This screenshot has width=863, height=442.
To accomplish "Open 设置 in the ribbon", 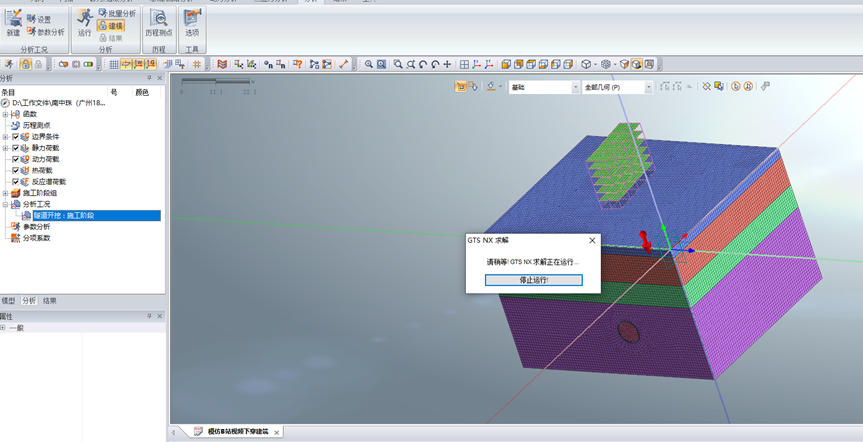I will pos(39,19).
